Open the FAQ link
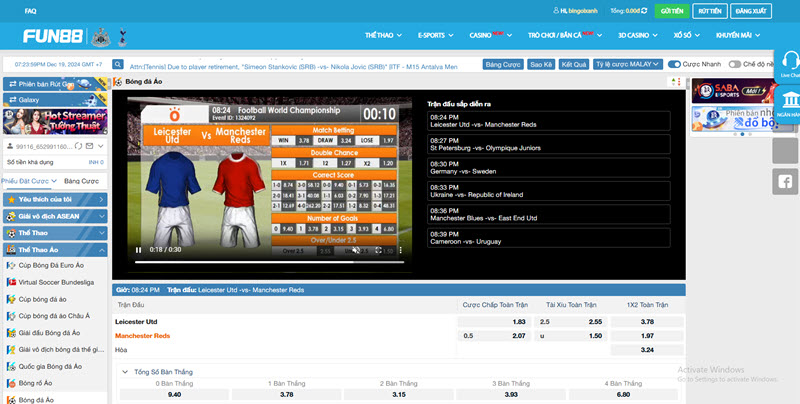The width and height of the screenshot is (800, 404). pos(30,11)
